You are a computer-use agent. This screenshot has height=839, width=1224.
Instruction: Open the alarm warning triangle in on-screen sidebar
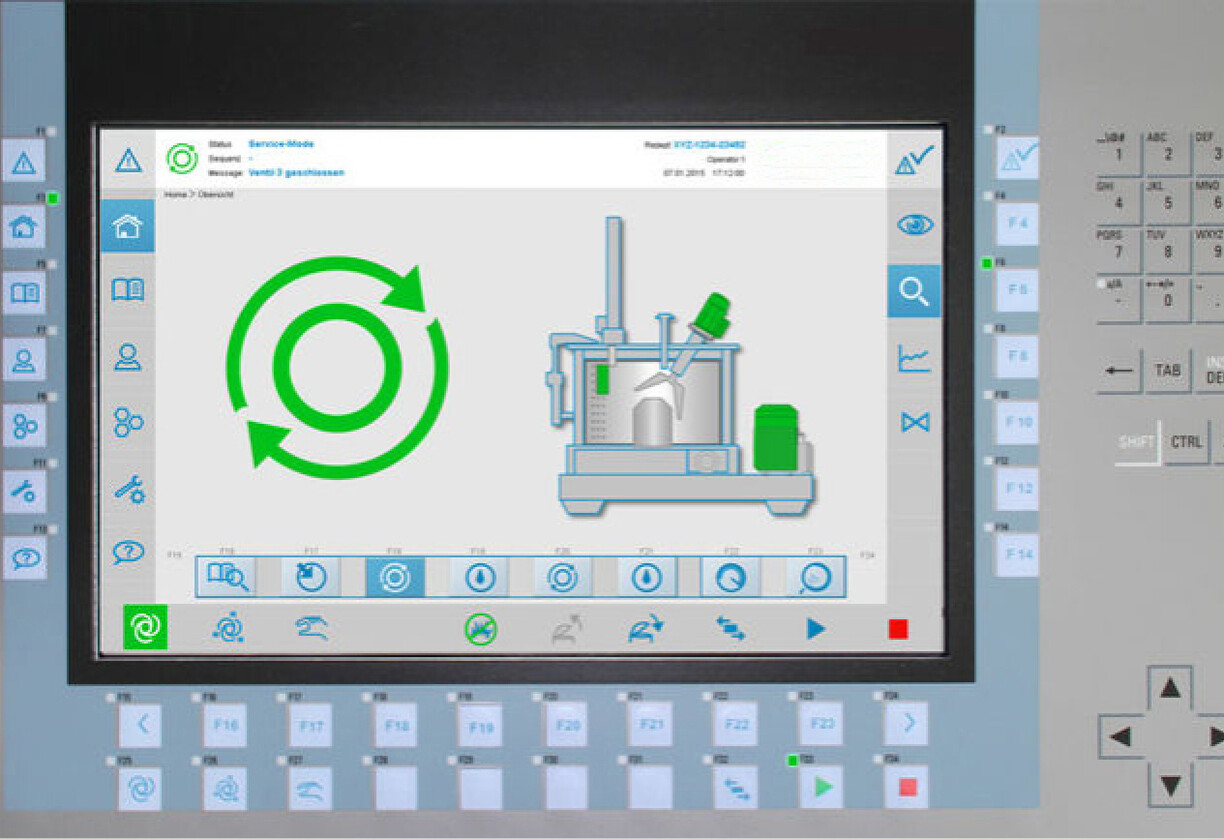(x=128, y=160)
